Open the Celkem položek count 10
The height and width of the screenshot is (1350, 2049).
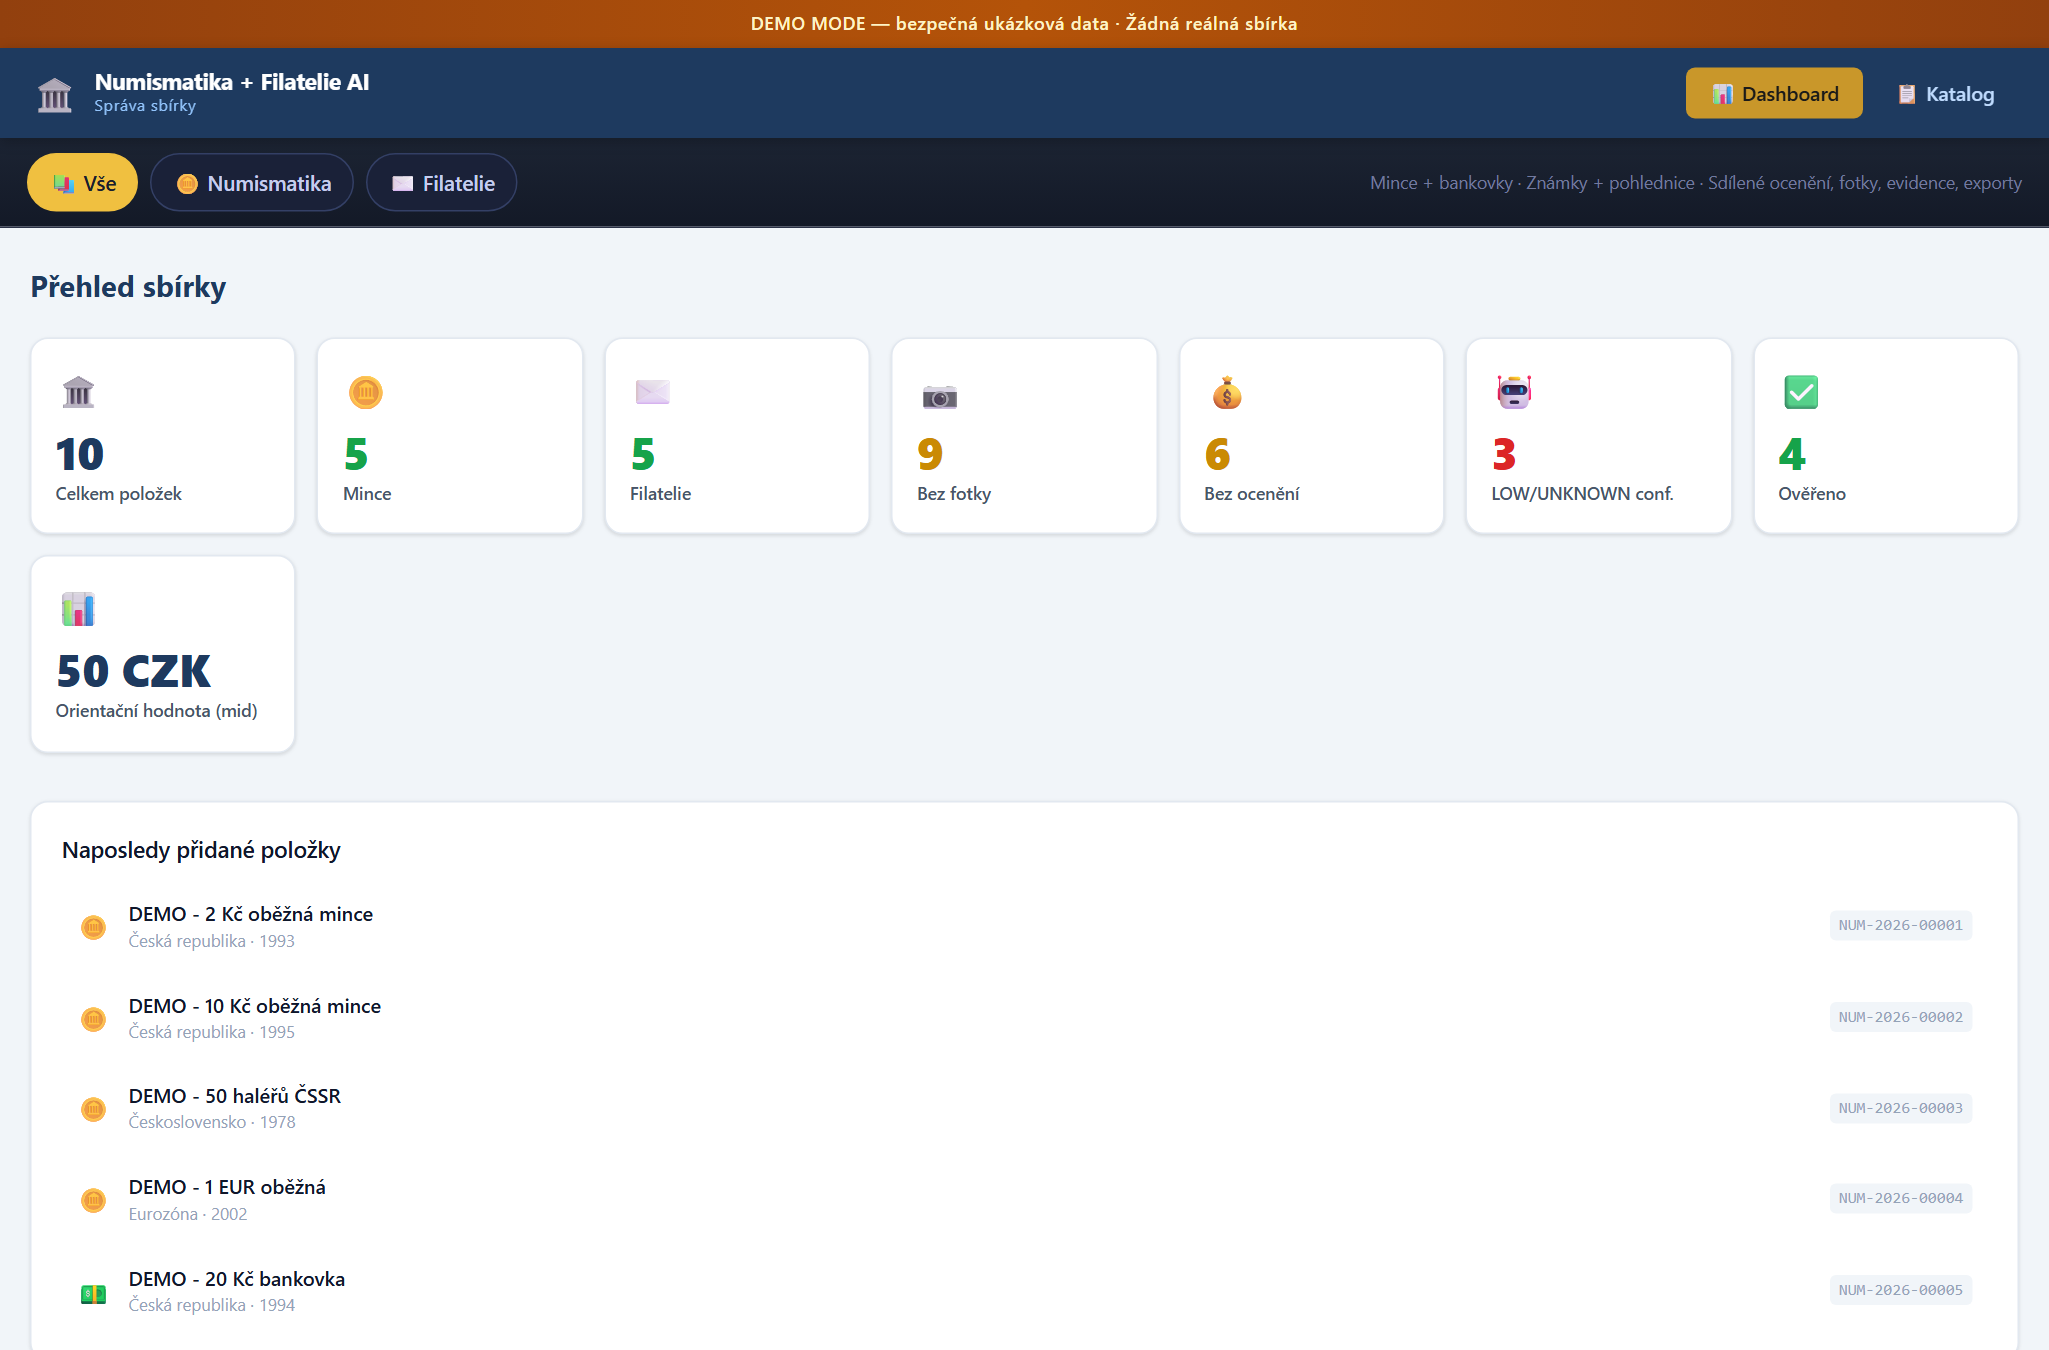(x=80, y=454)
